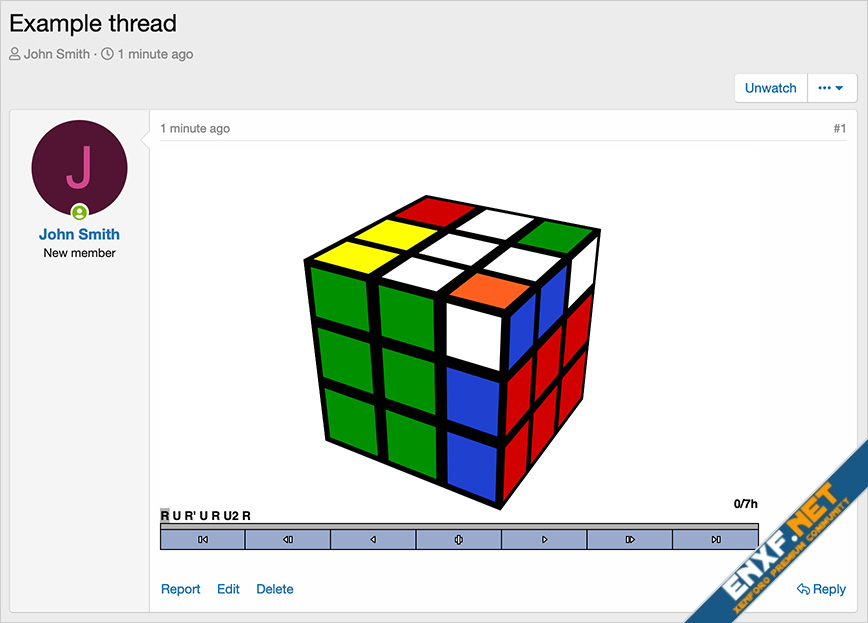Delete this post
868x623 pixels.
(x=275, y=589)
